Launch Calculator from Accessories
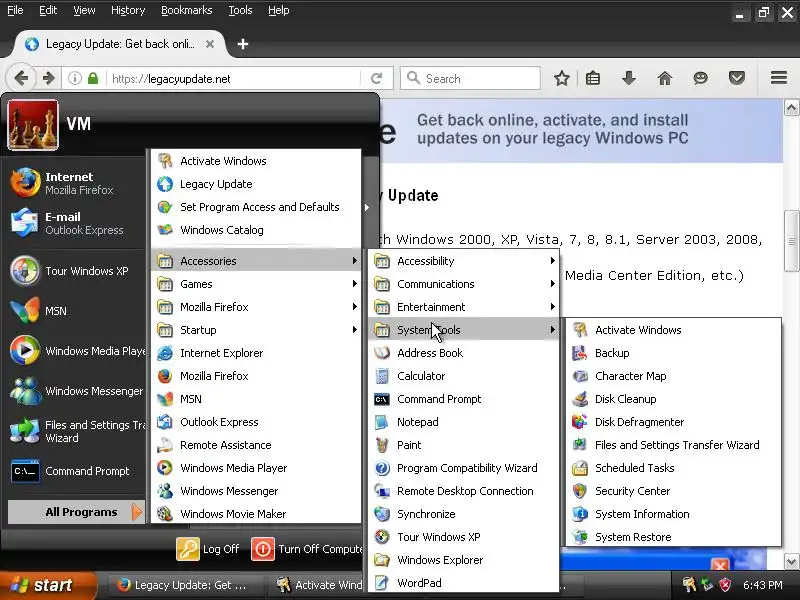 tap(464, 376)
